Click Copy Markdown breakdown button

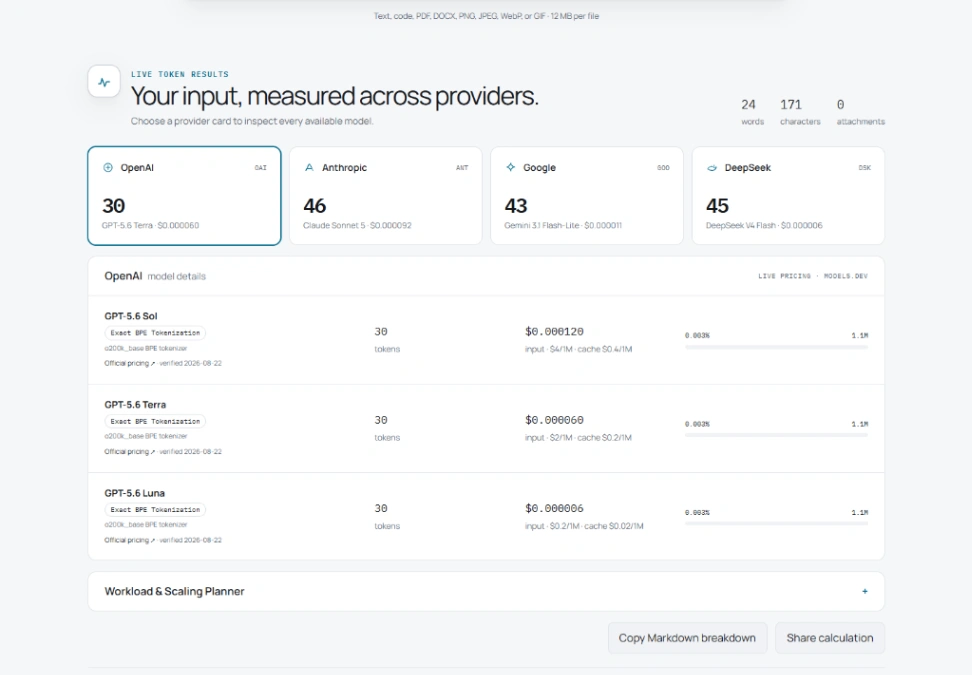point(687,638)
